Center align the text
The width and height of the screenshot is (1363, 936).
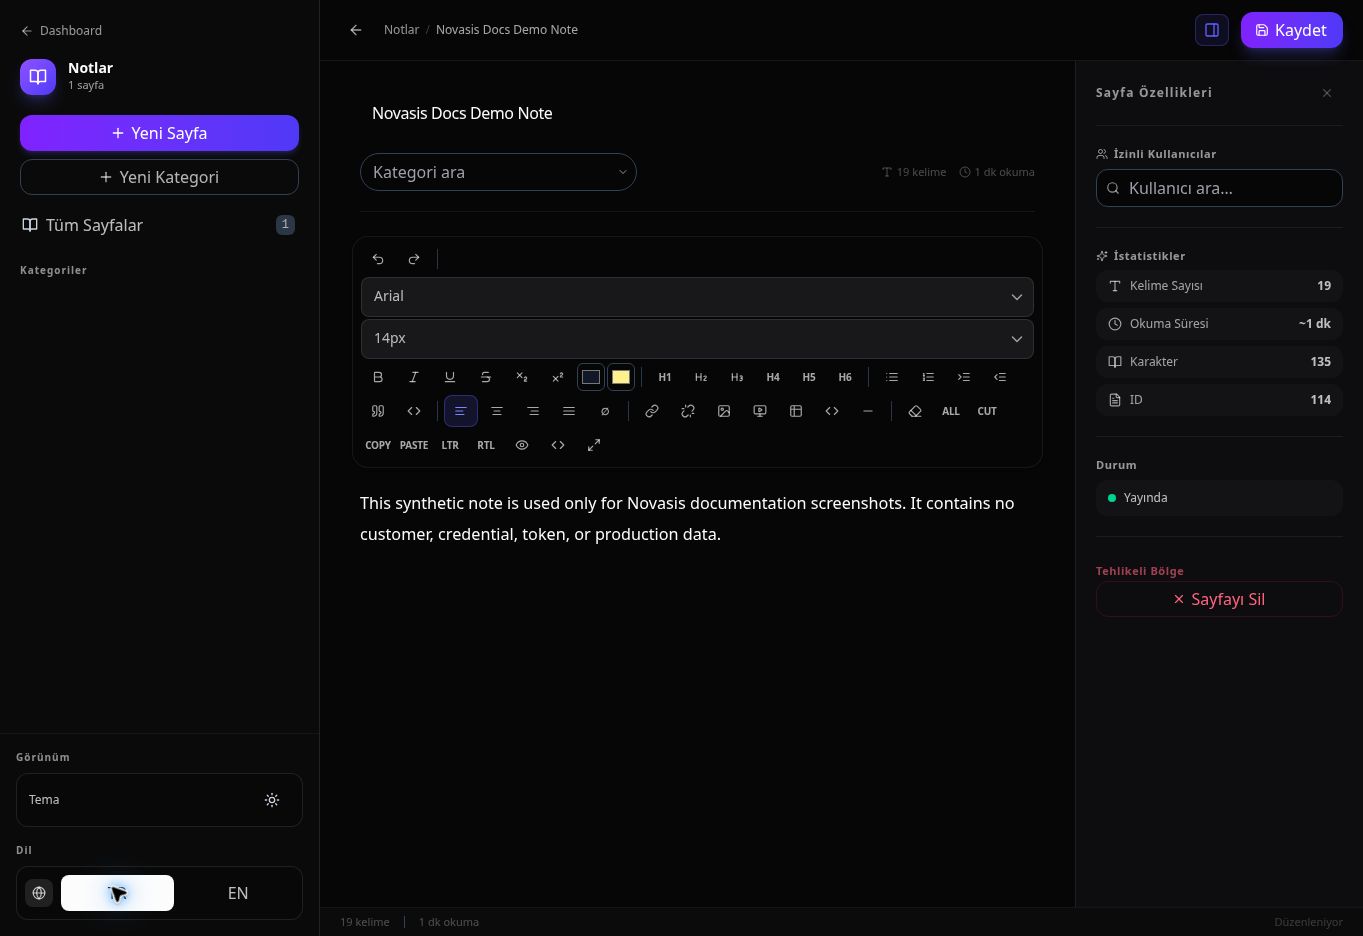coord(497,411)
